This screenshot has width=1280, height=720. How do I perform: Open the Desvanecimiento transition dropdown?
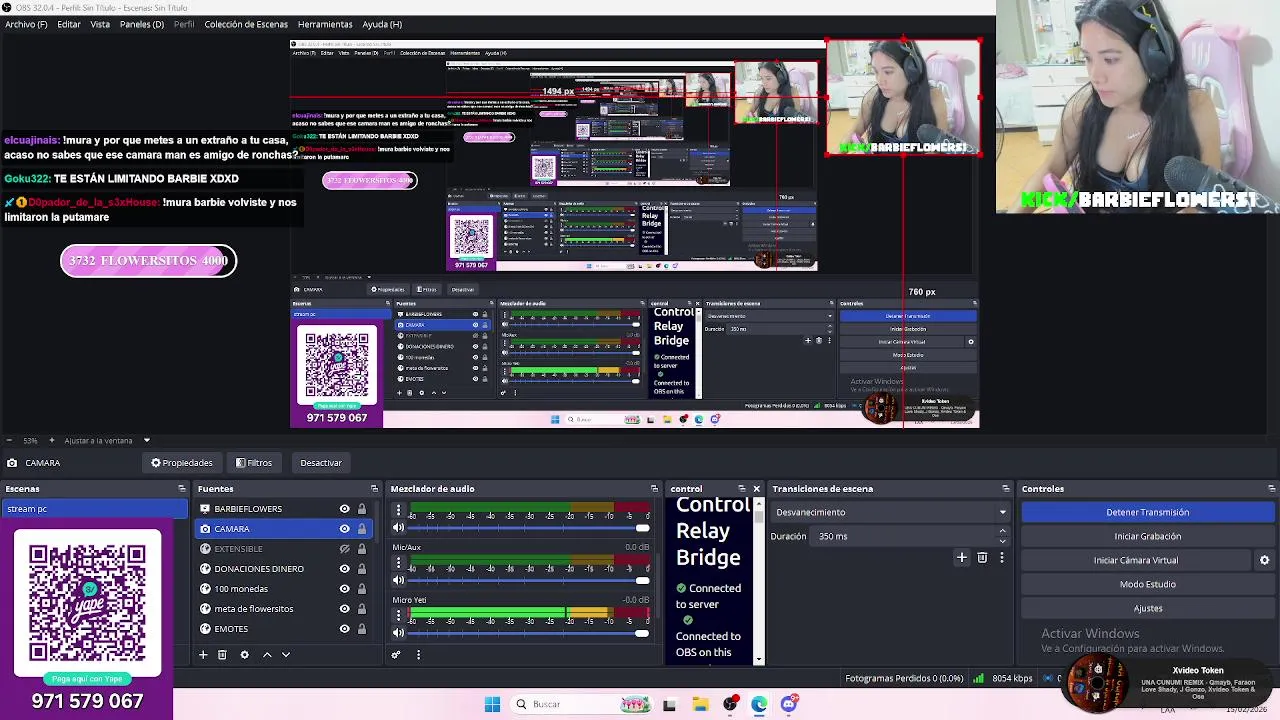(x=890, y=512)
